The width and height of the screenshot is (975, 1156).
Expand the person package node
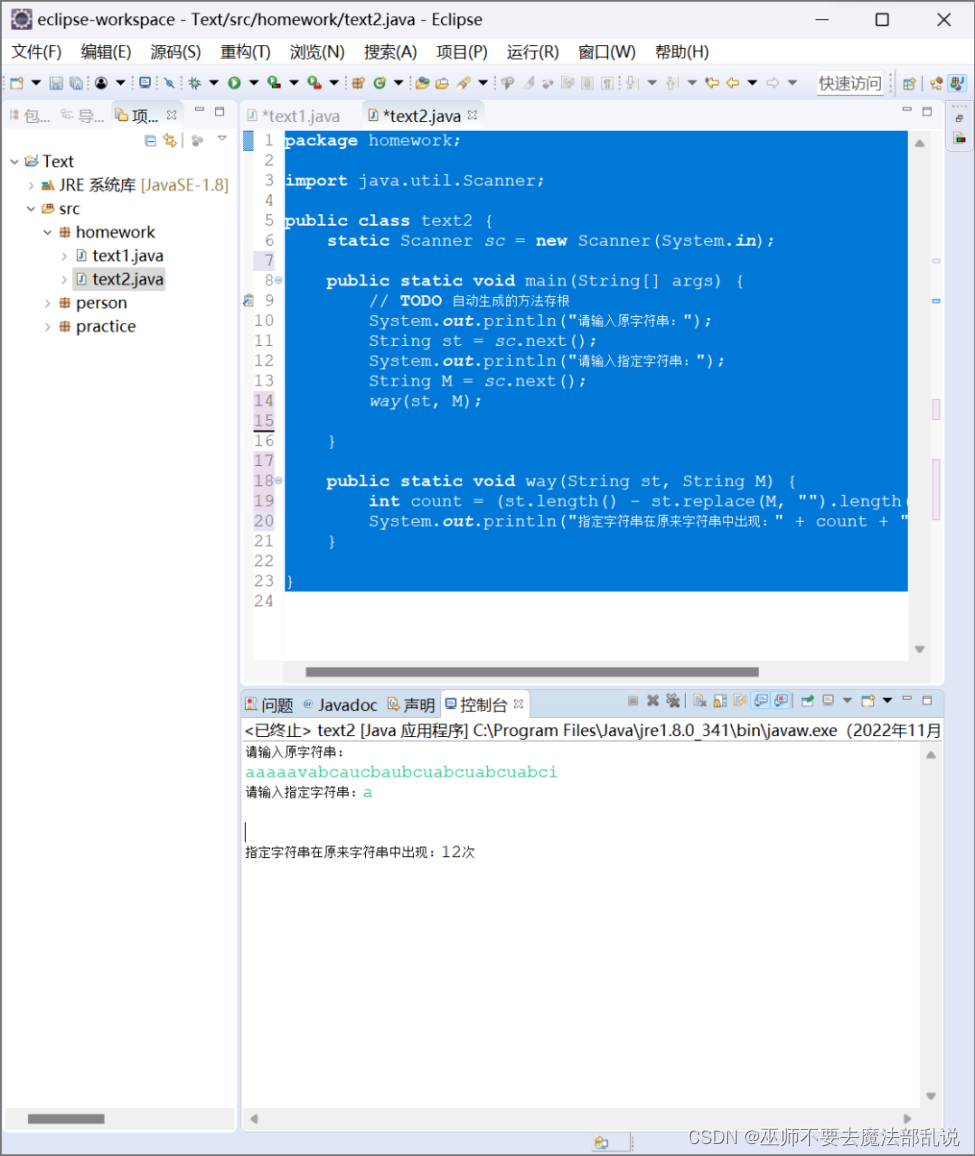(47, 303)
